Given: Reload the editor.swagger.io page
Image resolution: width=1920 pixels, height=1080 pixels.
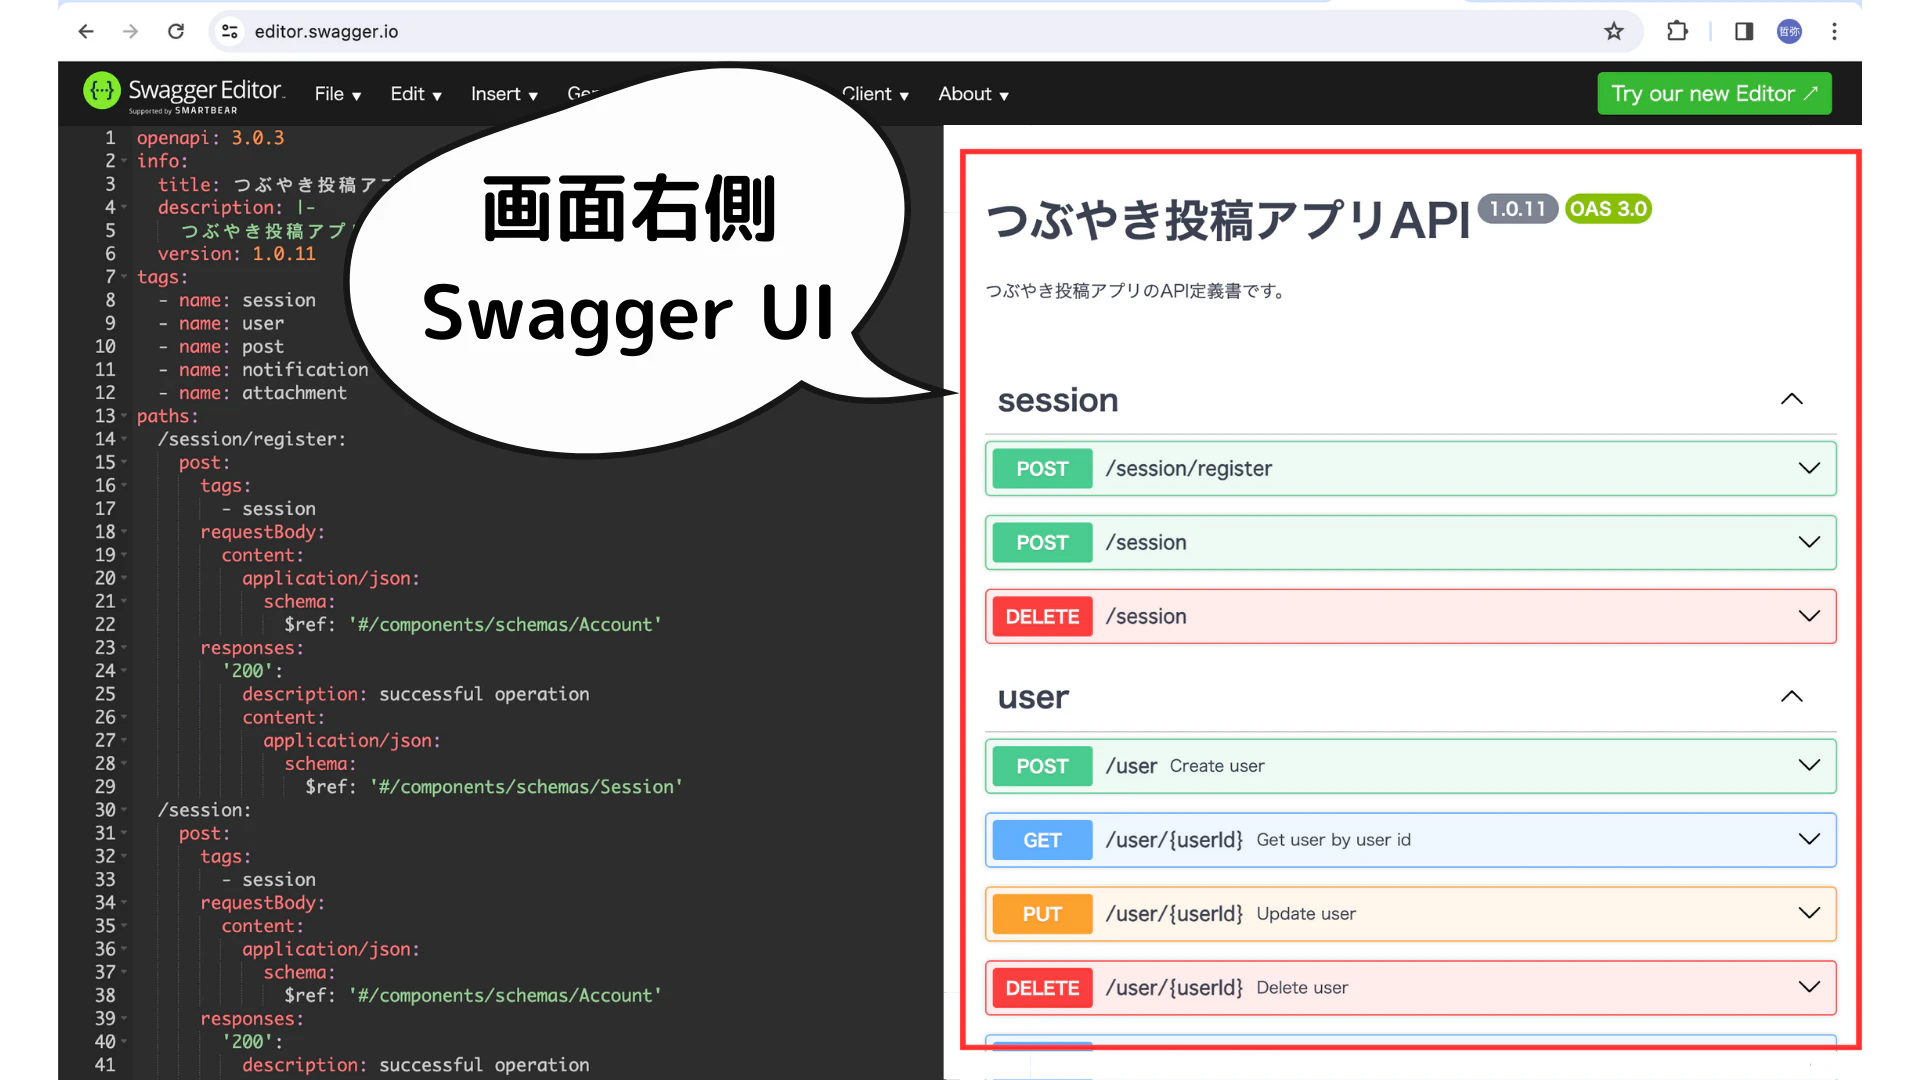Looking at the screenshot, I should coord(176,31).
